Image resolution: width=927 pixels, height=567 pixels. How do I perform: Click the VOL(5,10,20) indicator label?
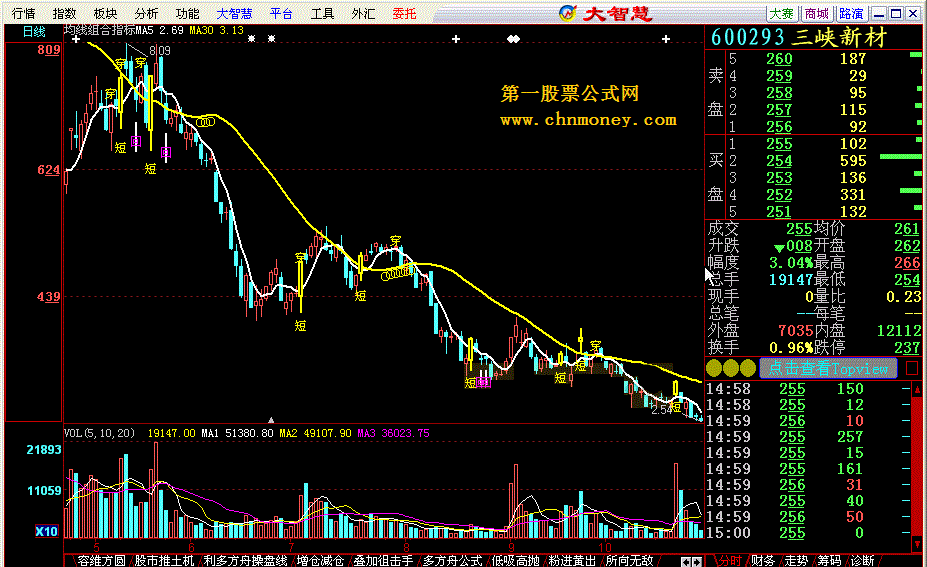99,433
